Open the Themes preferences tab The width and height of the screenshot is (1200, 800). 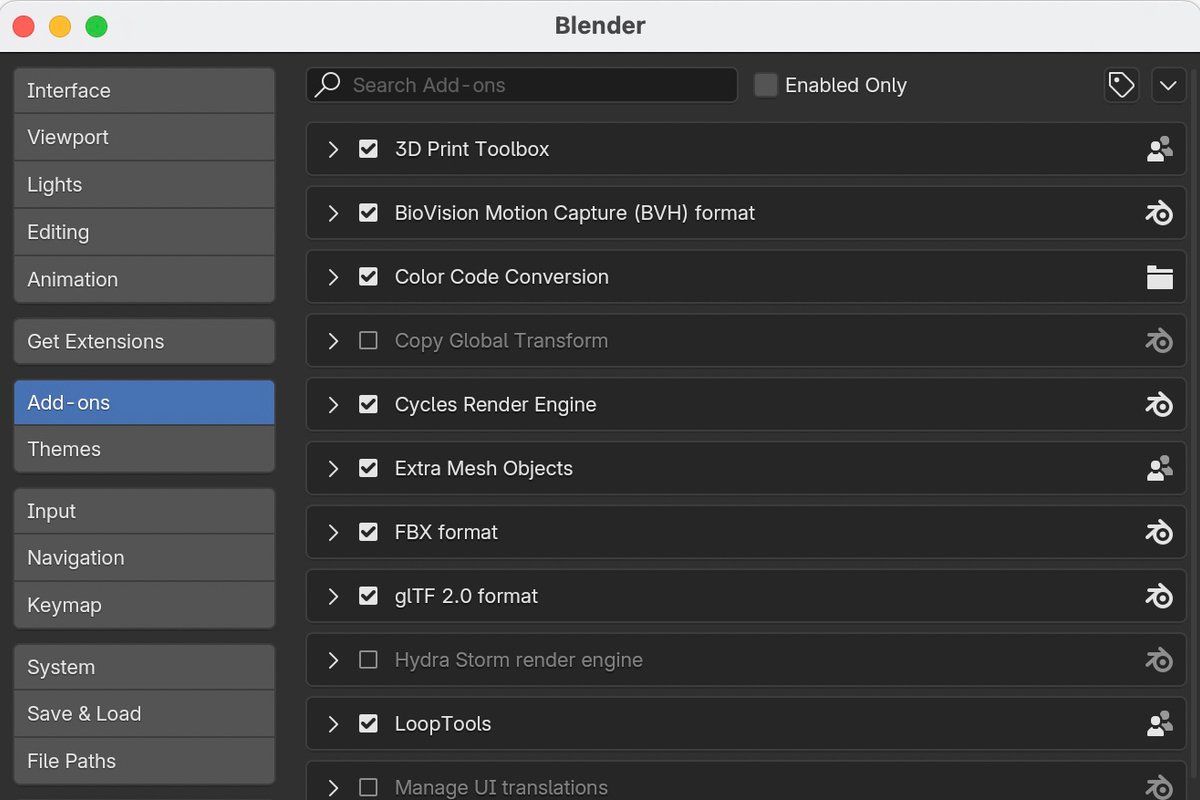pos(144,450)
